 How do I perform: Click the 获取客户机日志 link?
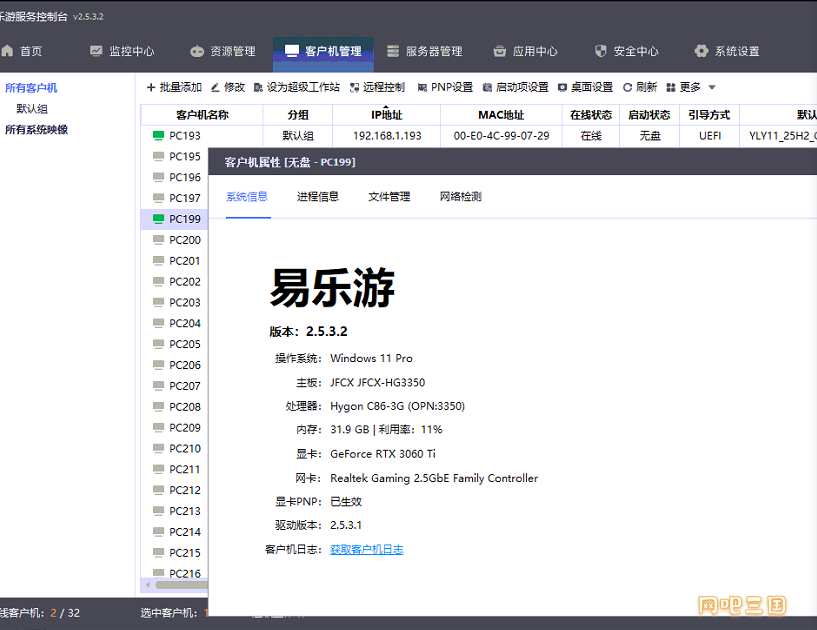tap(367, 549)
